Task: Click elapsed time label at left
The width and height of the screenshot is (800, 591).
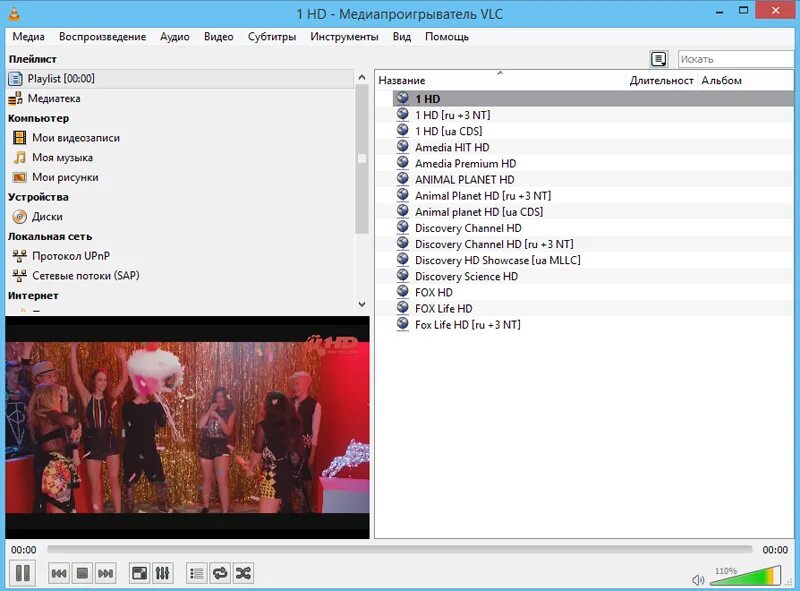Action: coord(23,550)
